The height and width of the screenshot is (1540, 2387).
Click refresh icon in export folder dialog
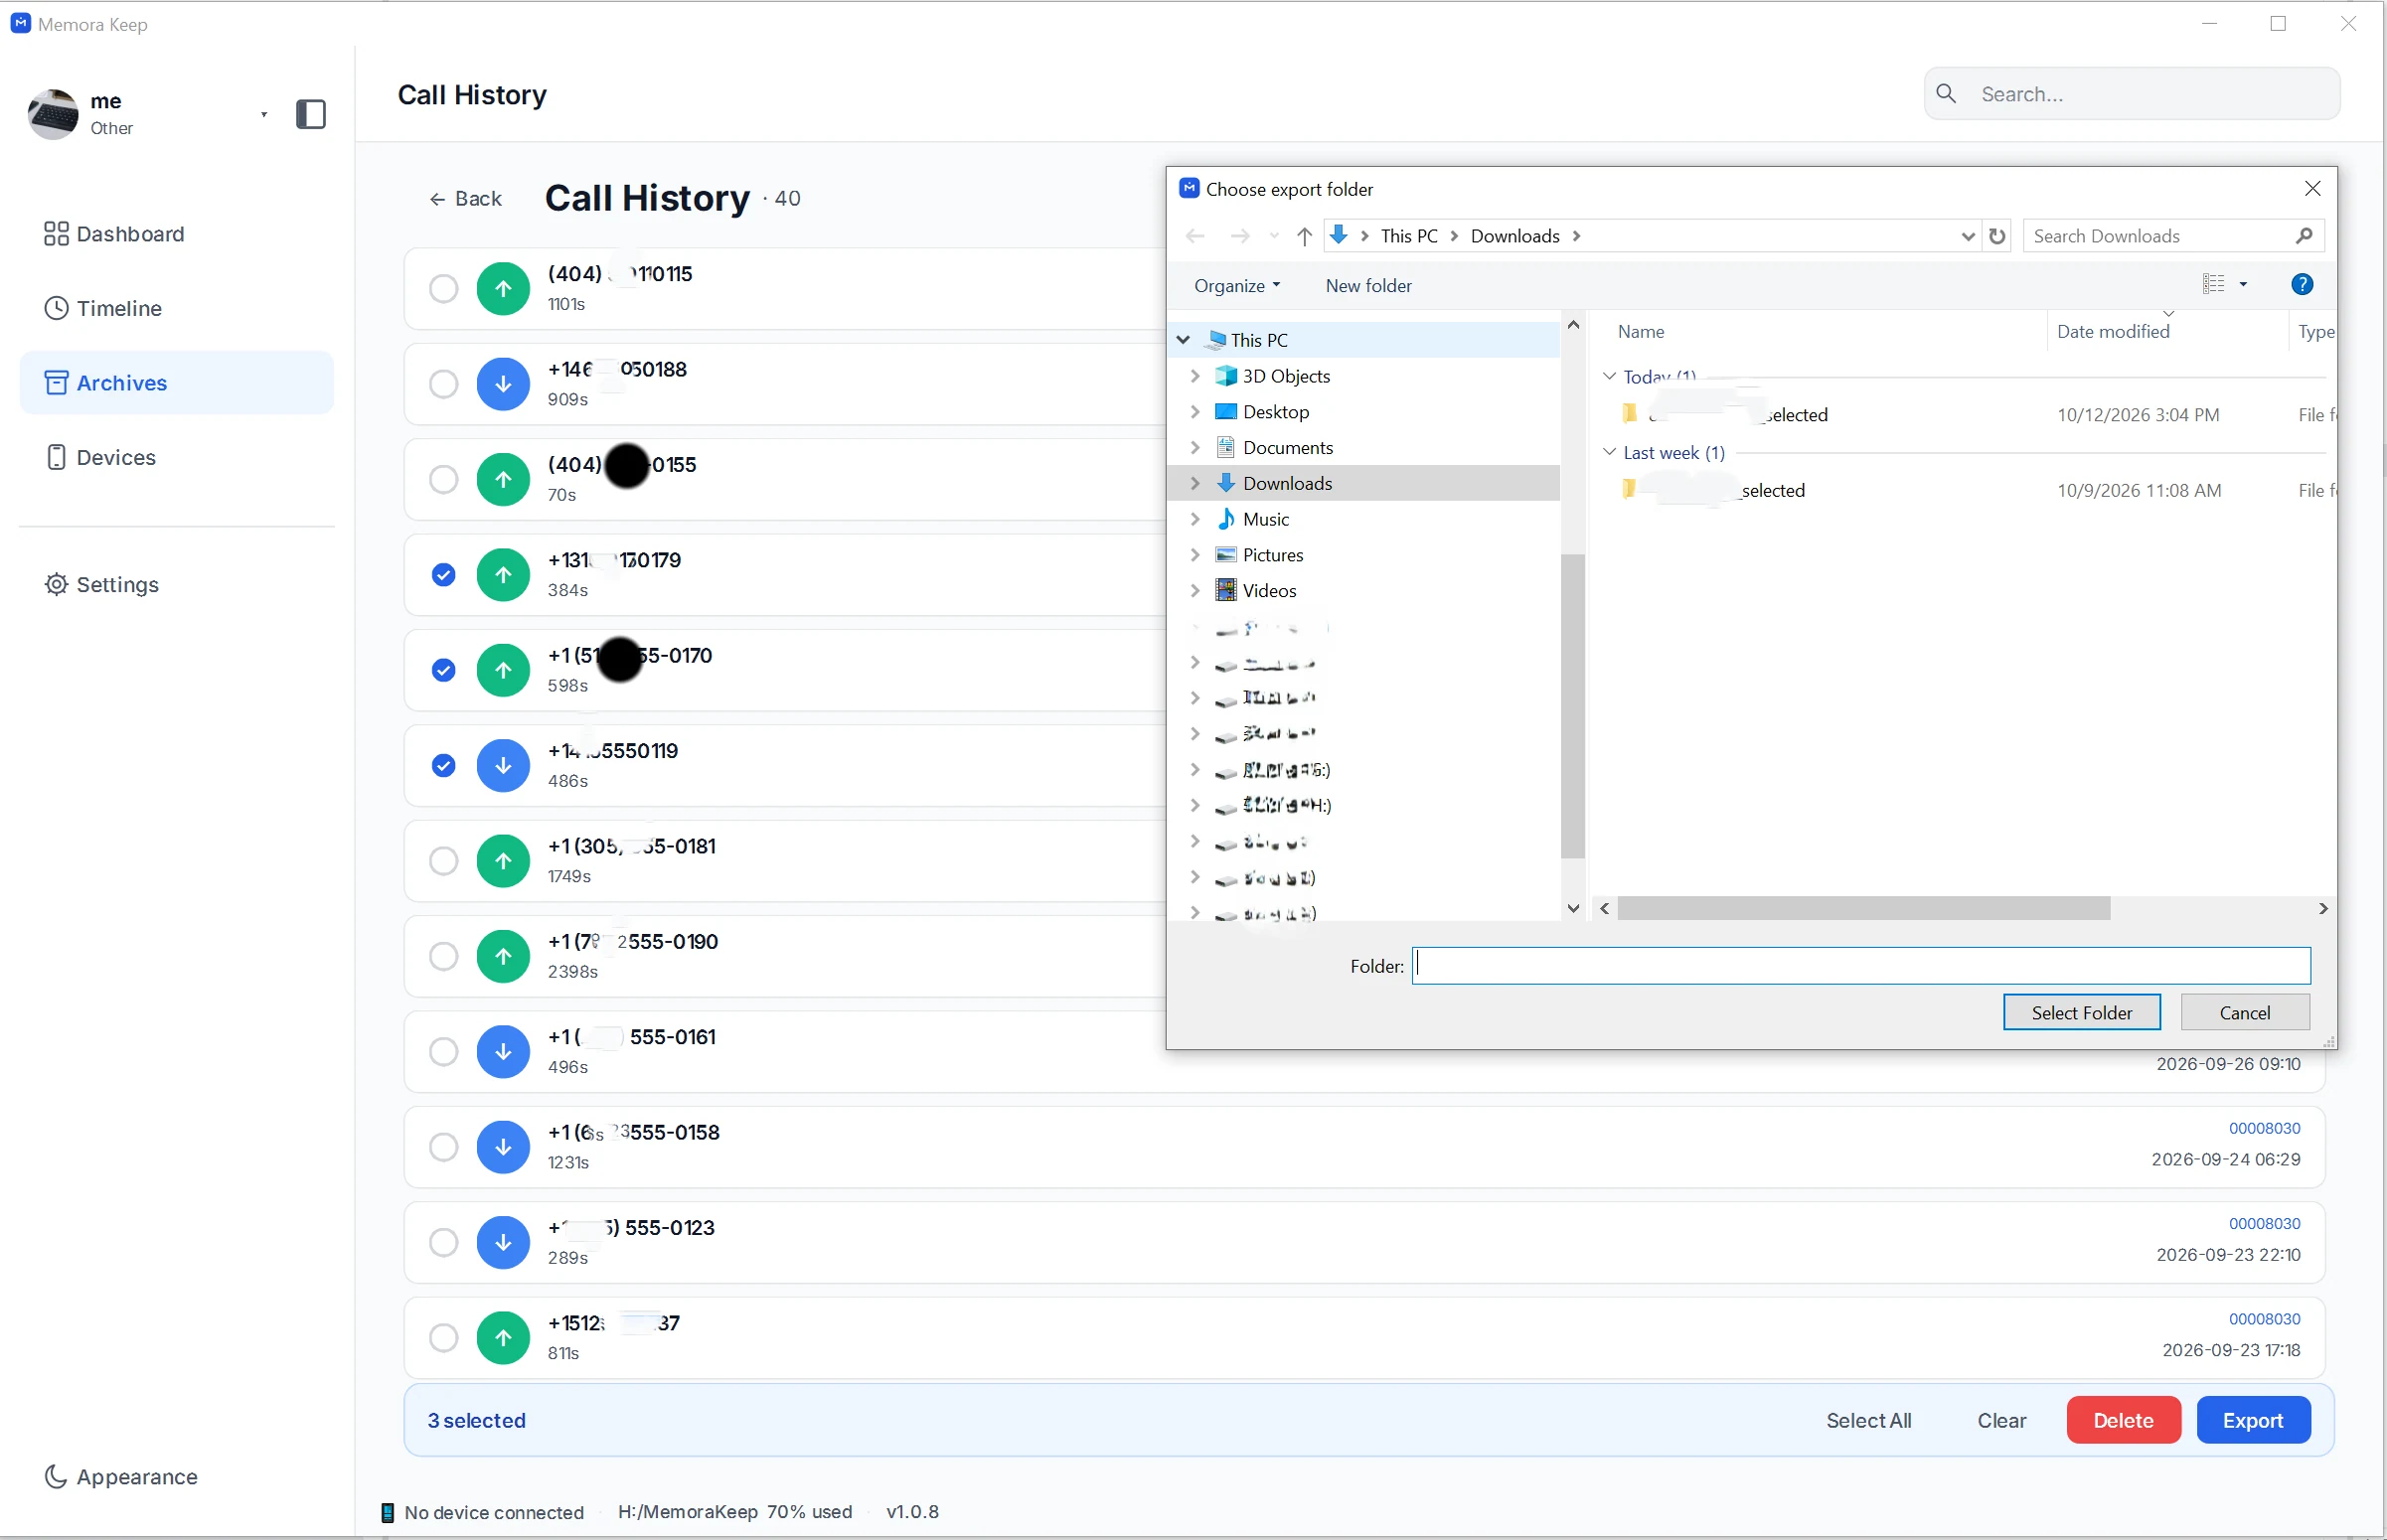click(1997, 236)
